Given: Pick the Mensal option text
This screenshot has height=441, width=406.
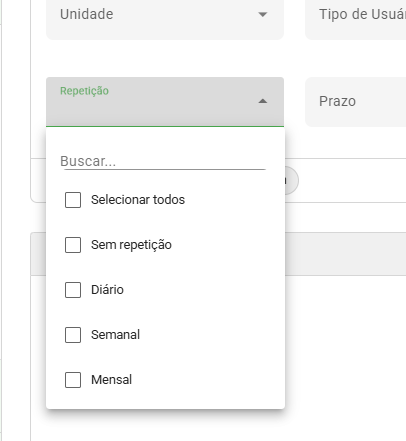Looking at the screenshot, I should (x=111, y=380).
